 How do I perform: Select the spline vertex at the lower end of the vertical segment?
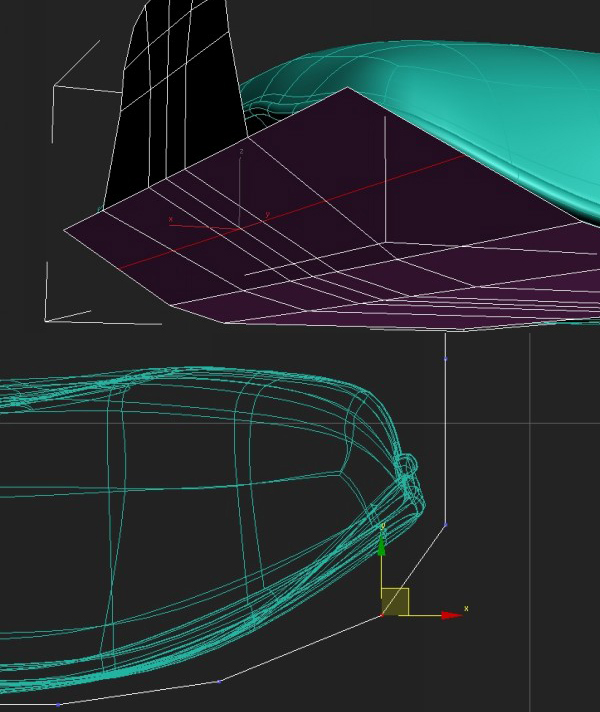(446, 525)
